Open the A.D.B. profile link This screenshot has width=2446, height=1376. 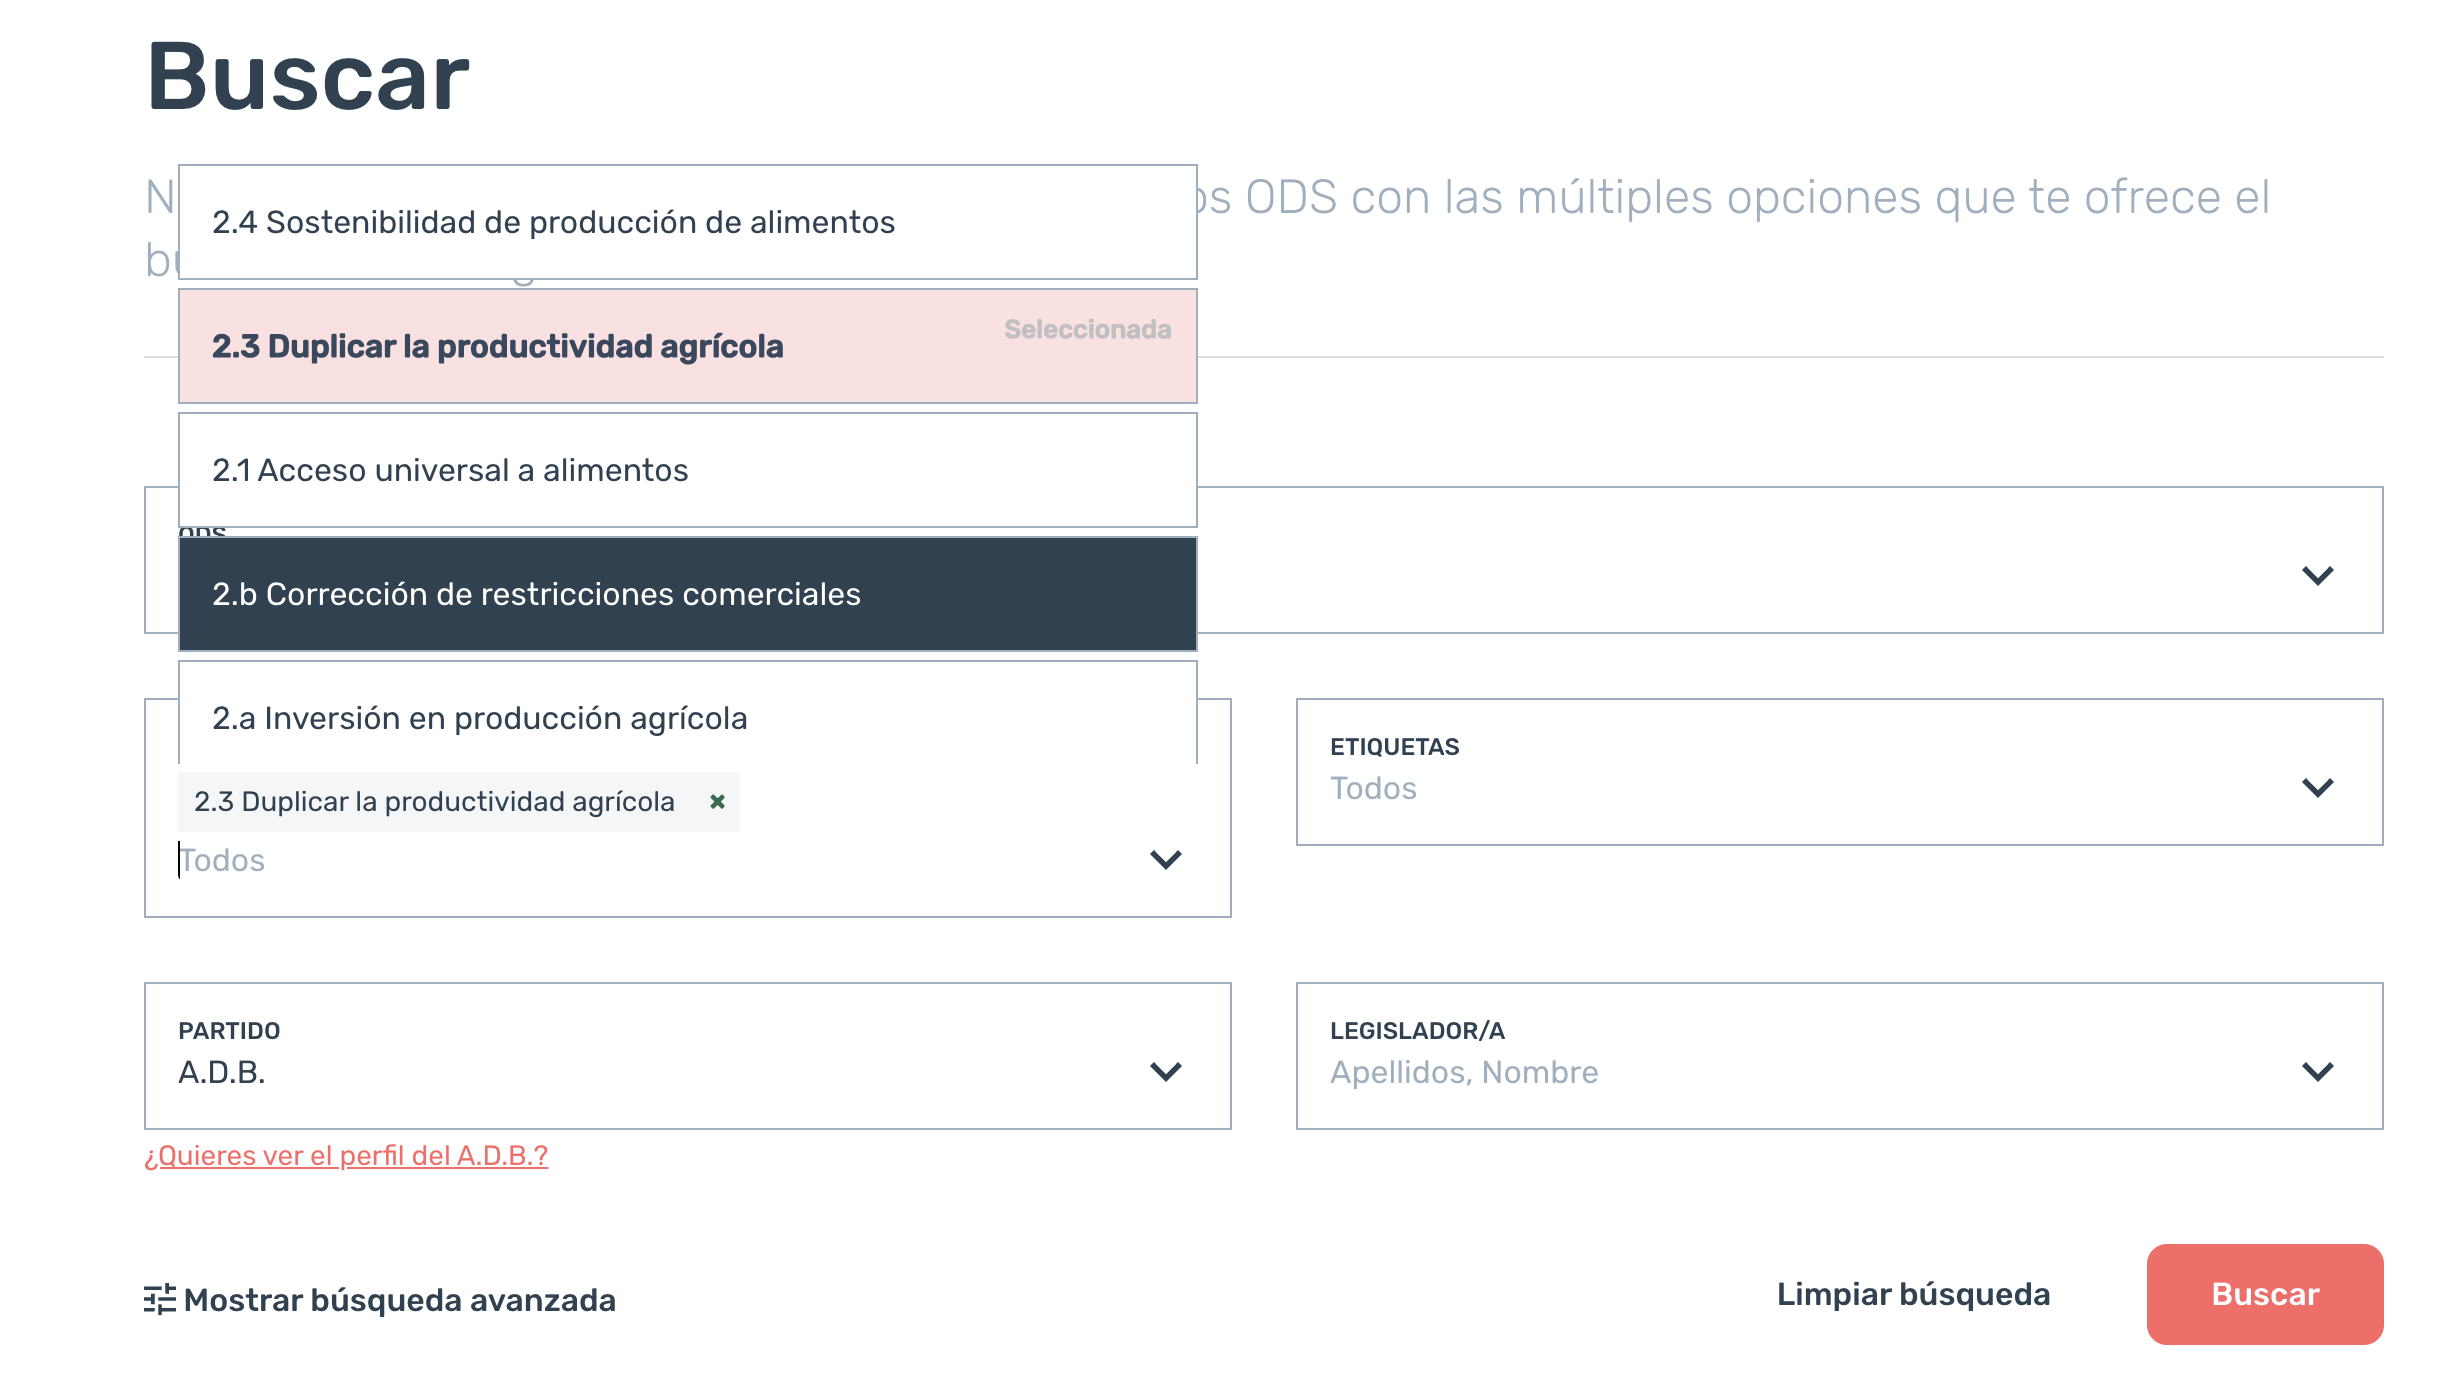[346, 1155]
